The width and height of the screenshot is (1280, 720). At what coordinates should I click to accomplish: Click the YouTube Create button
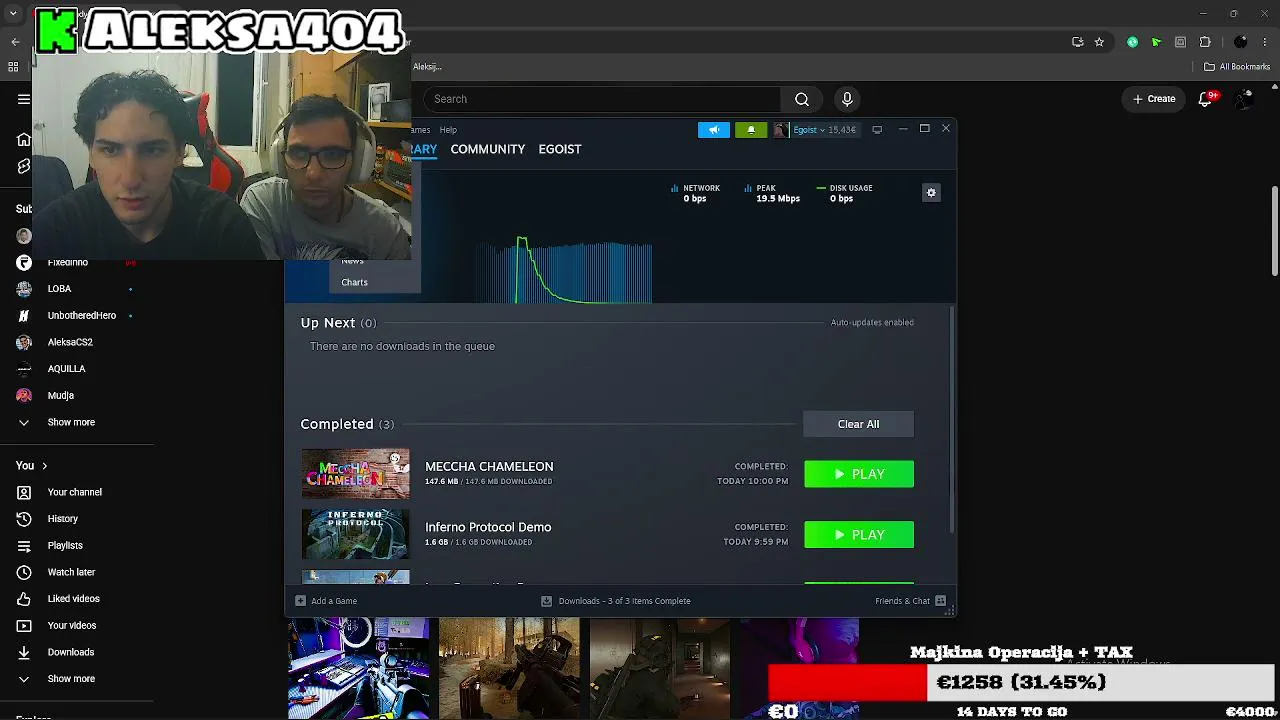[x=1154, y=99]
